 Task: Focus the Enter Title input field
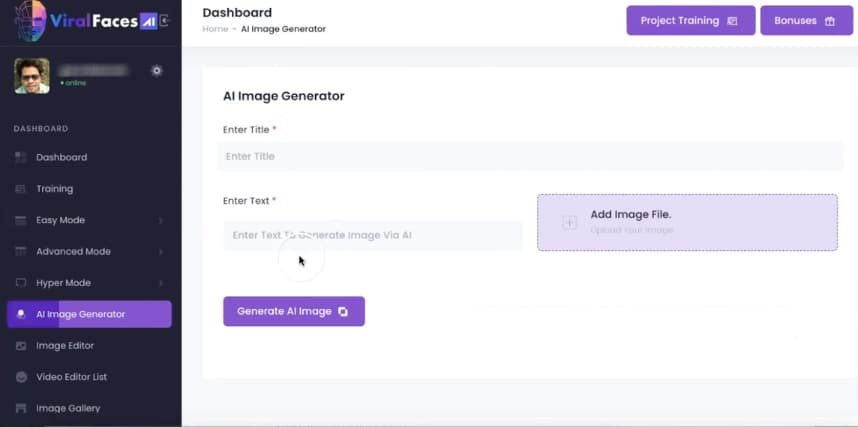[x=530, y=157]
